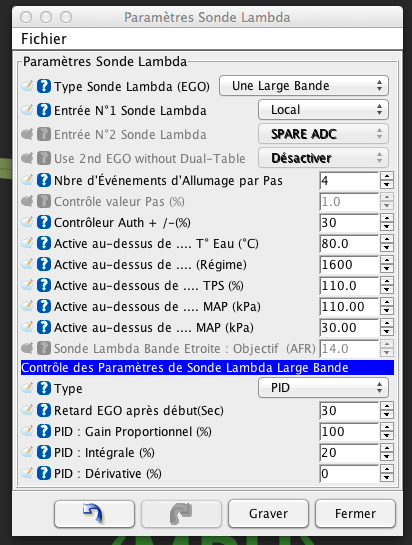Increase Nbre d'Événements d'Allumage par Pas value
This screenshot has height=545, width=412.
tap(387, 176)
